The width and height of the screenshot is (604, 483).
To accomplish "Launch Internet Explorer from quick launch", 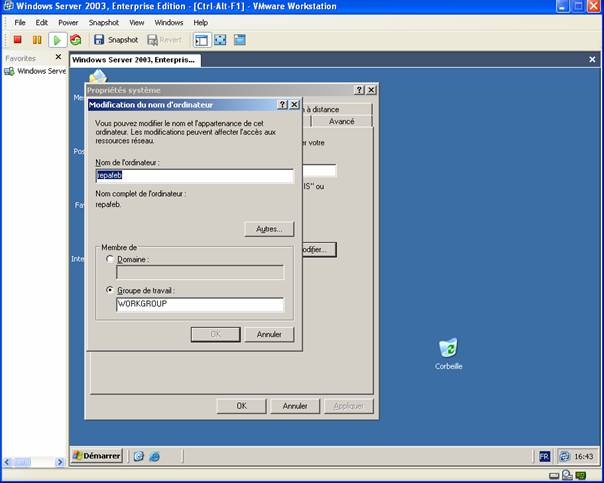I will pos(154,456).
